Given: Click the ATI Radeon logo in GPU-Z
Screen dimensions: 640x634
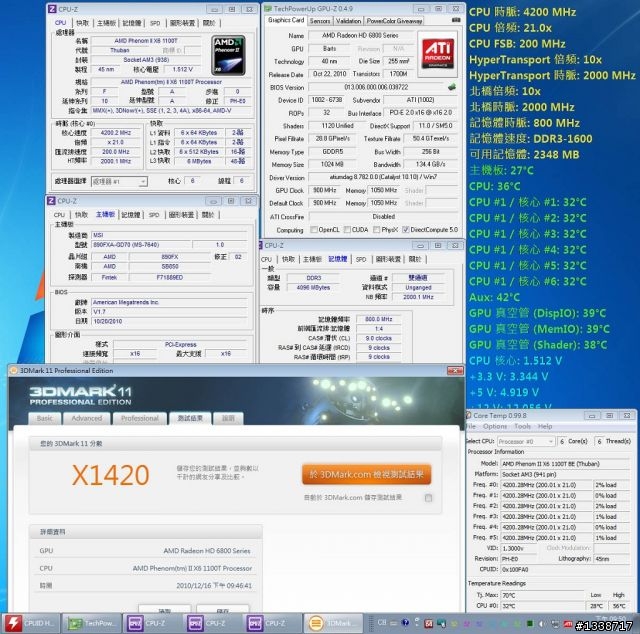Looking at the screenshot, I should [x=438, y=54].
